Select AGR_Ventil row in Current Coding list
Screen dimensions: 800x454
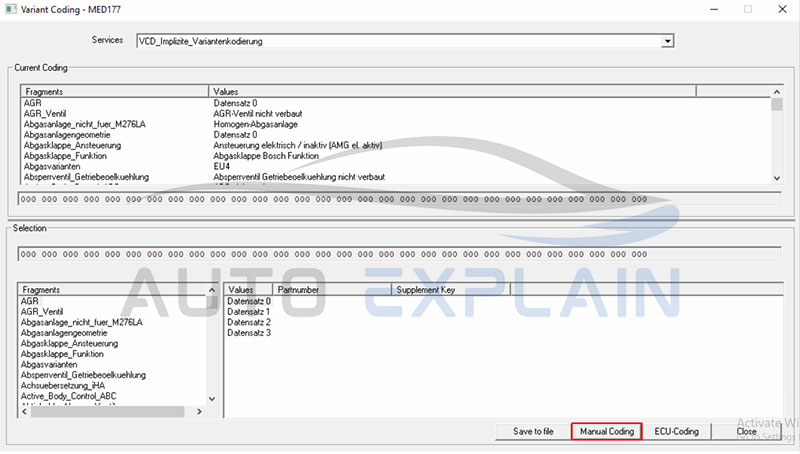click(x=45, y=114)
